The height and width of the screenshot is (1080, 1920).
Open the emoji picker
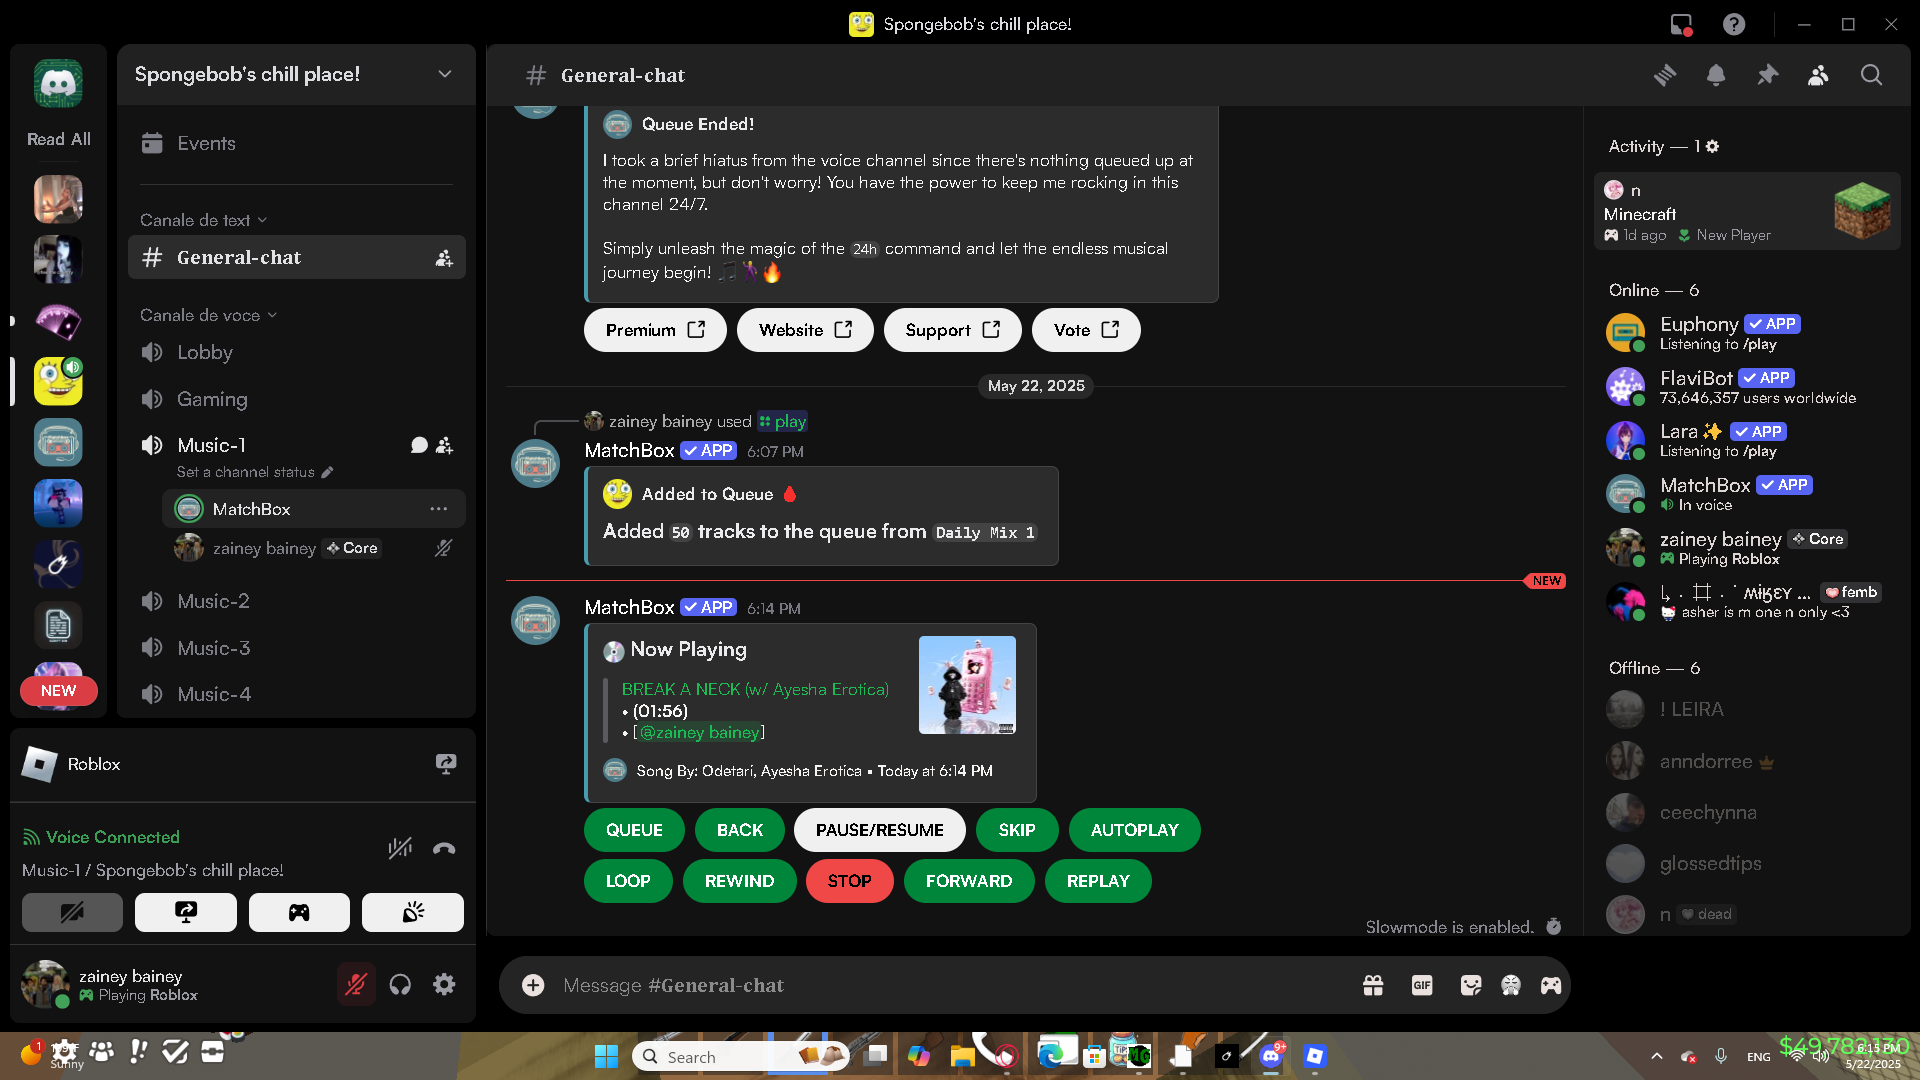(1511, 985)
